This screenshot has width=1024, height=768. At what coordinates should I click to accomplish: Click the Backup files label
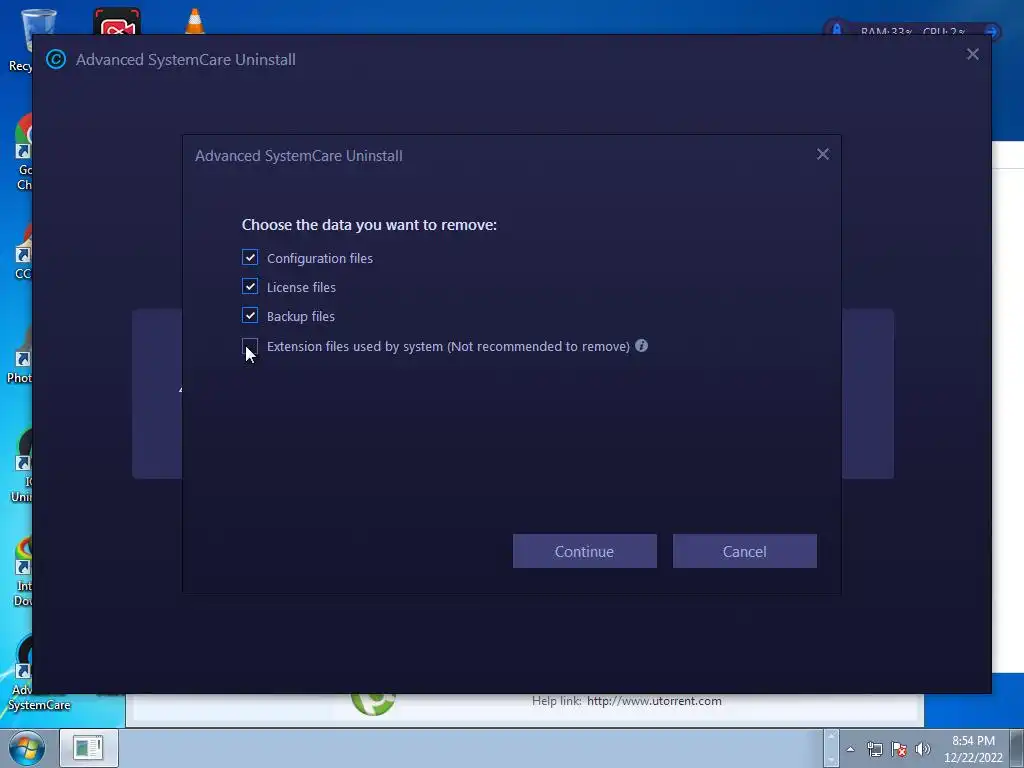coord(300,316)
